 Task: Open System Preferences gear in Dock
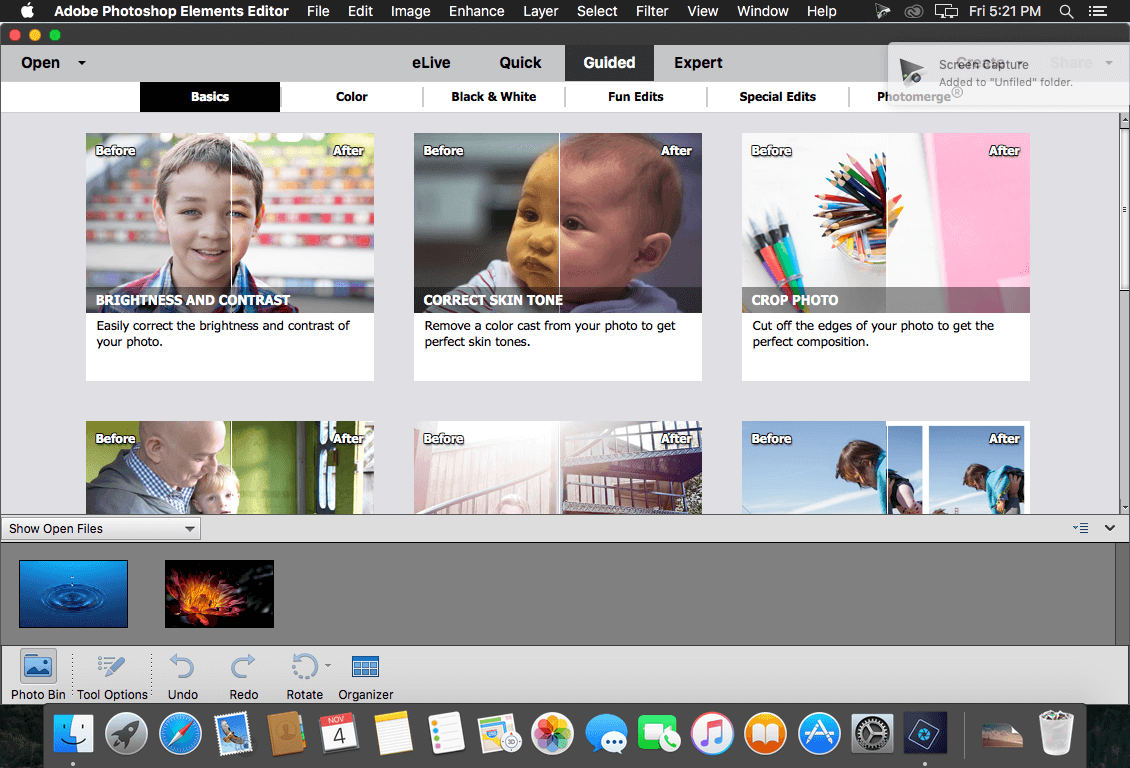click(x=872, y=734)
